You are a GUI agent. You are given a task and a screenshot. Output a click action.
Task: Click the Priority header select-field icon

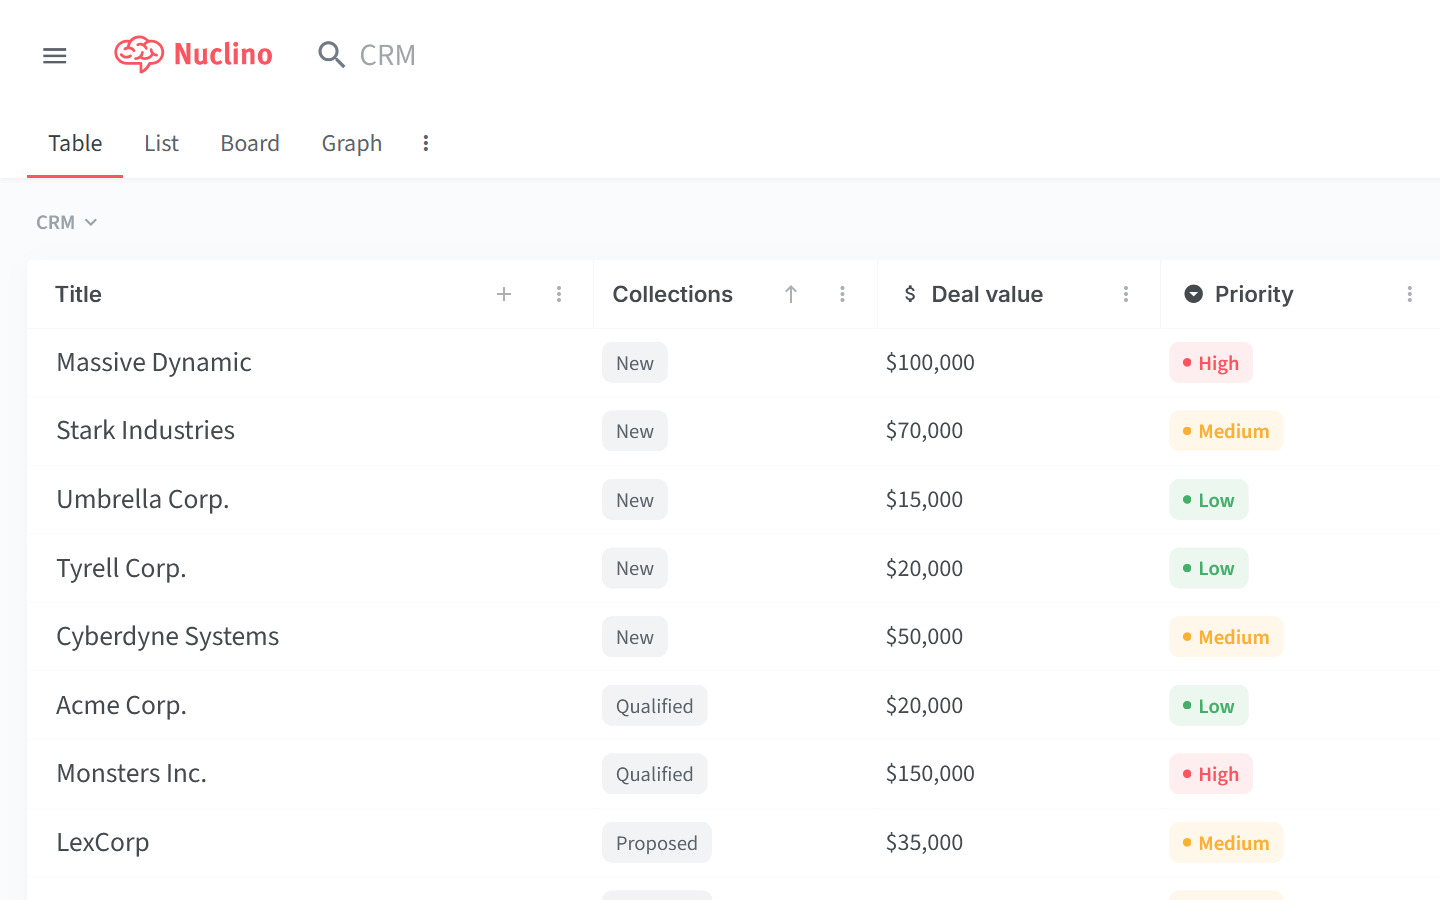tap(1193, 294)
